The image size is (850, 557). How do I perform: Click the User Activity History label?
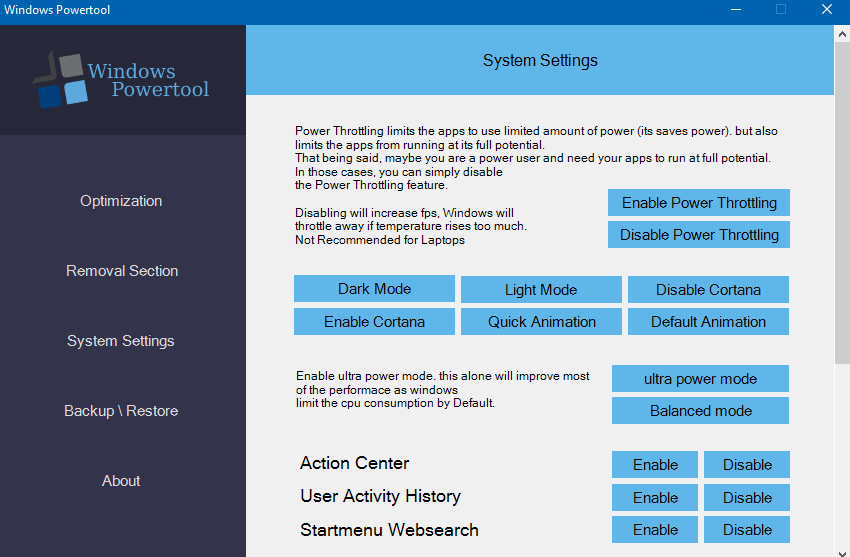pos(381,496)
